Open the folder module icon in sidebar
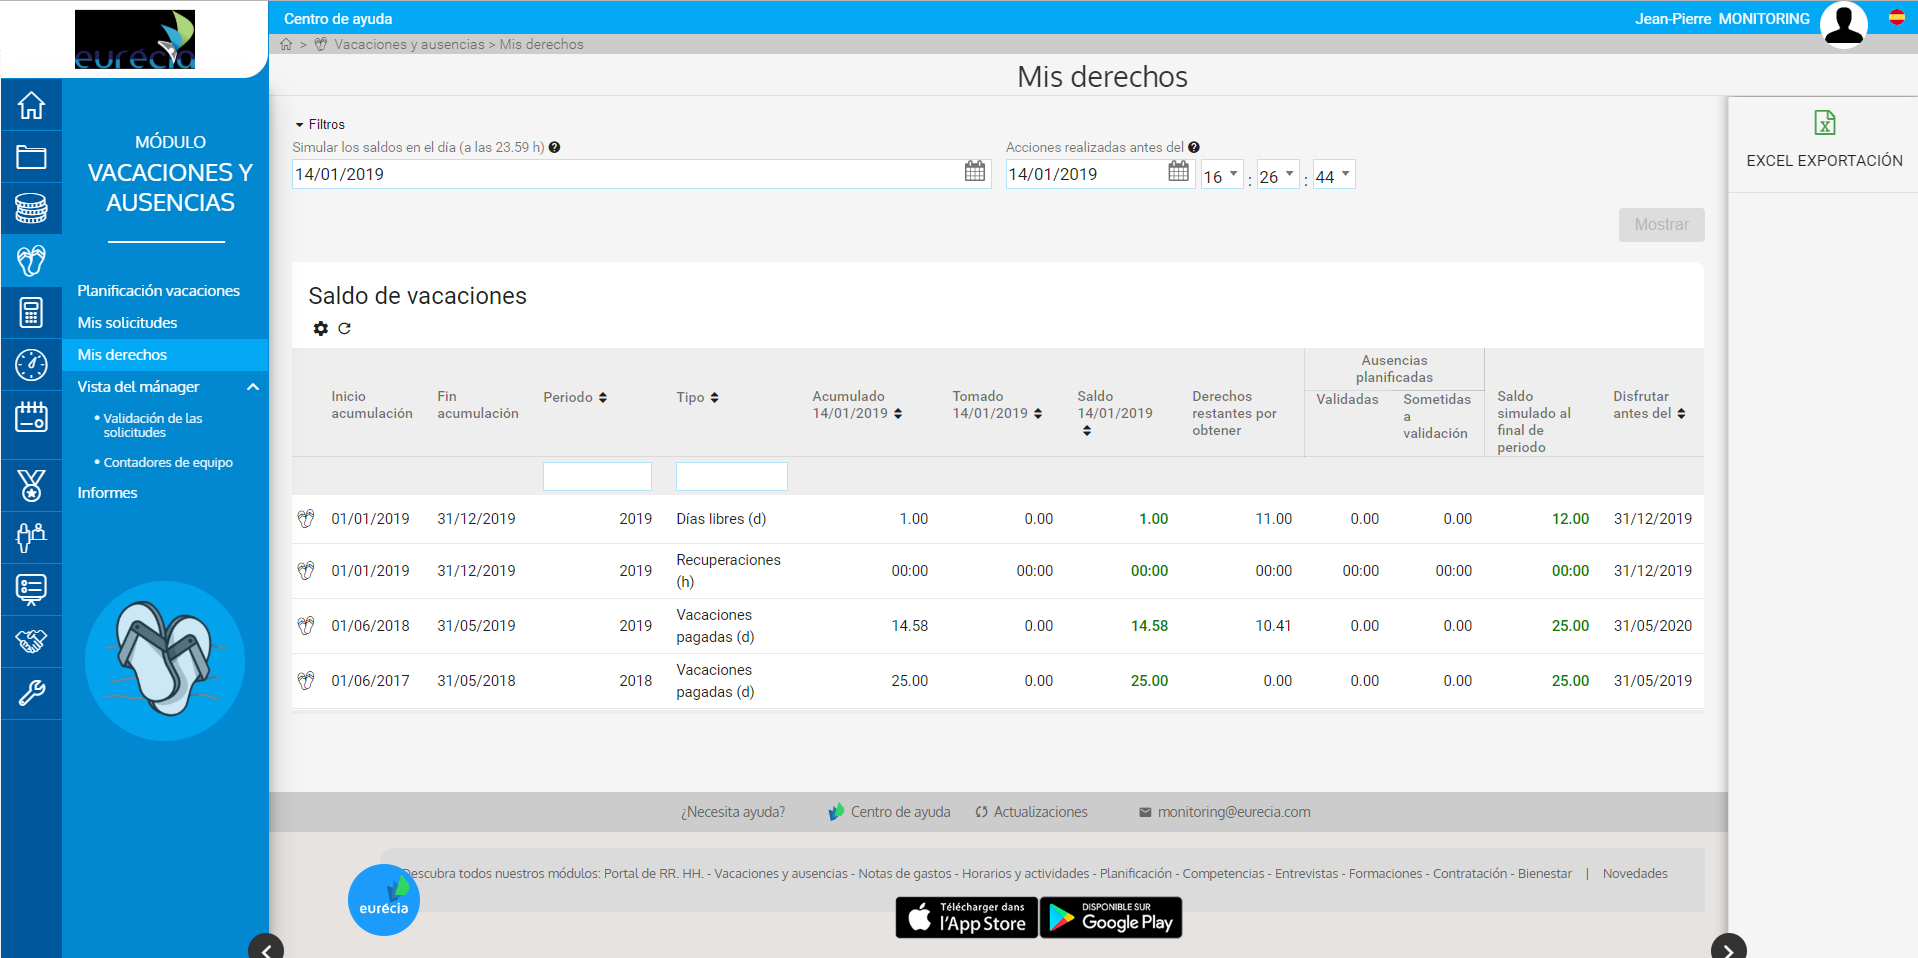The image size is (1918, 958). pos(31,157)
